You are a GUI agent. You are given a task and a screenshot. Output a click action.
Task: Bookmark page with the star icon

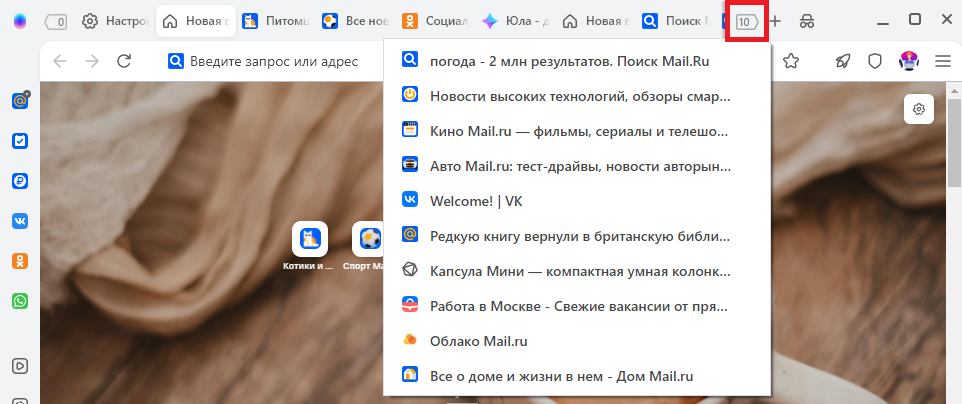[791, 61]
